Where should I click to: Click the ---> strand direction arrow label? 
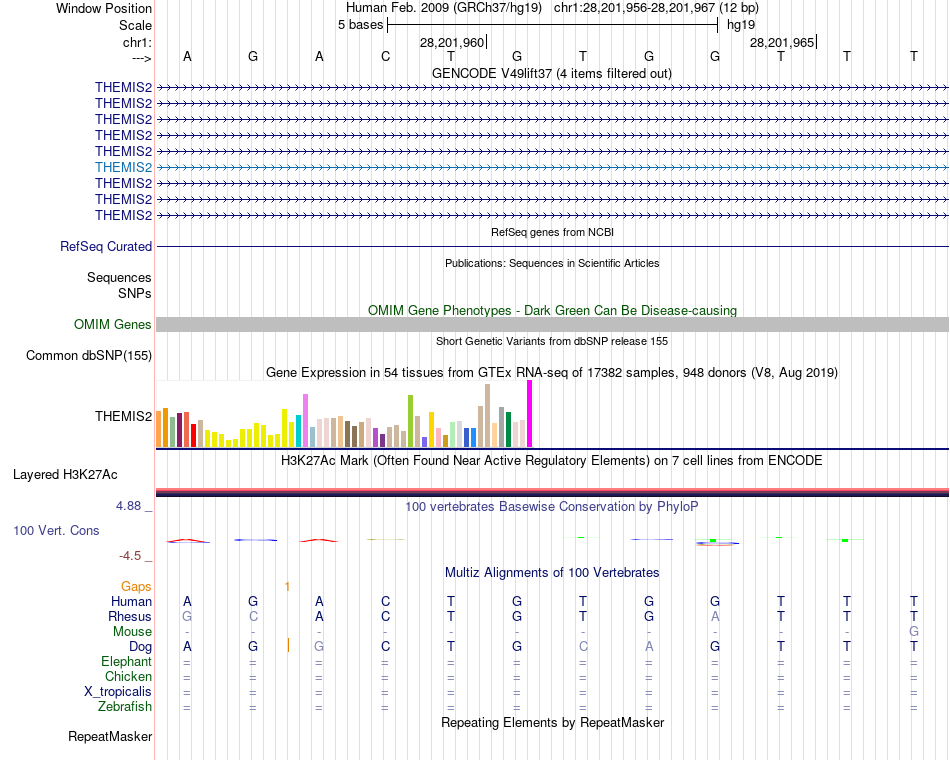pos(142,58)
